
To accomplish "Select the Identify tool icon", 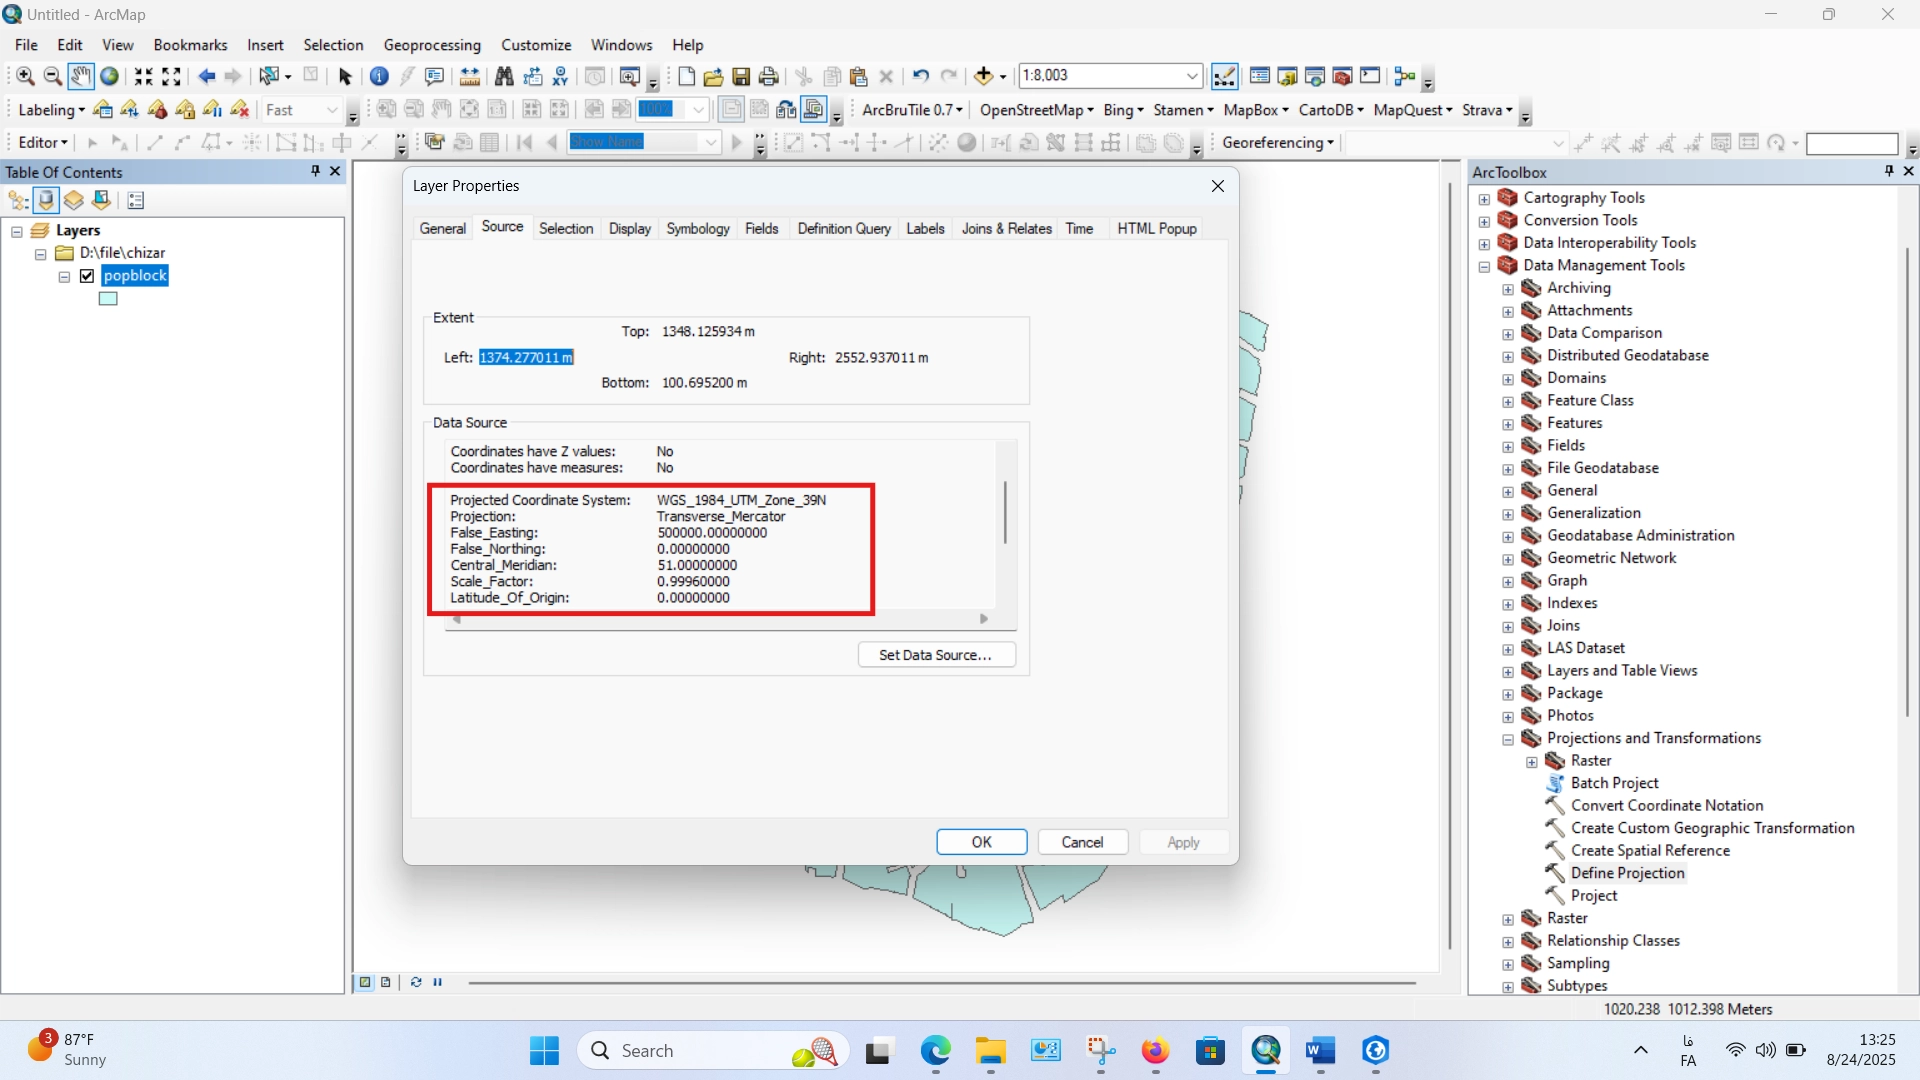I will [379, 76].
